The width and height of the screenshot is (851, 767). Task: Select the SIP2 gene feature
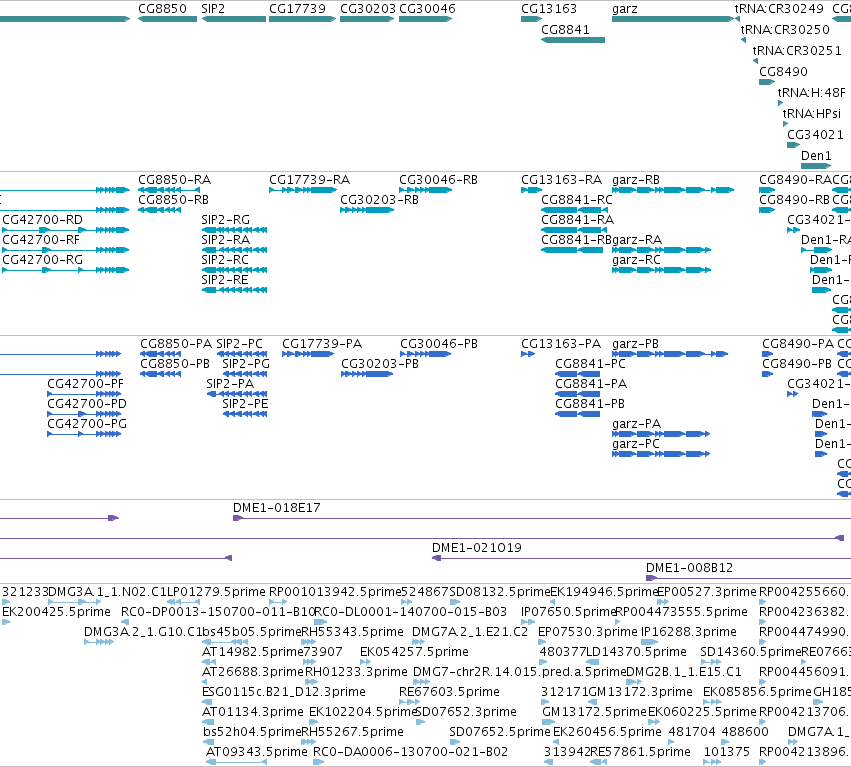234,19
